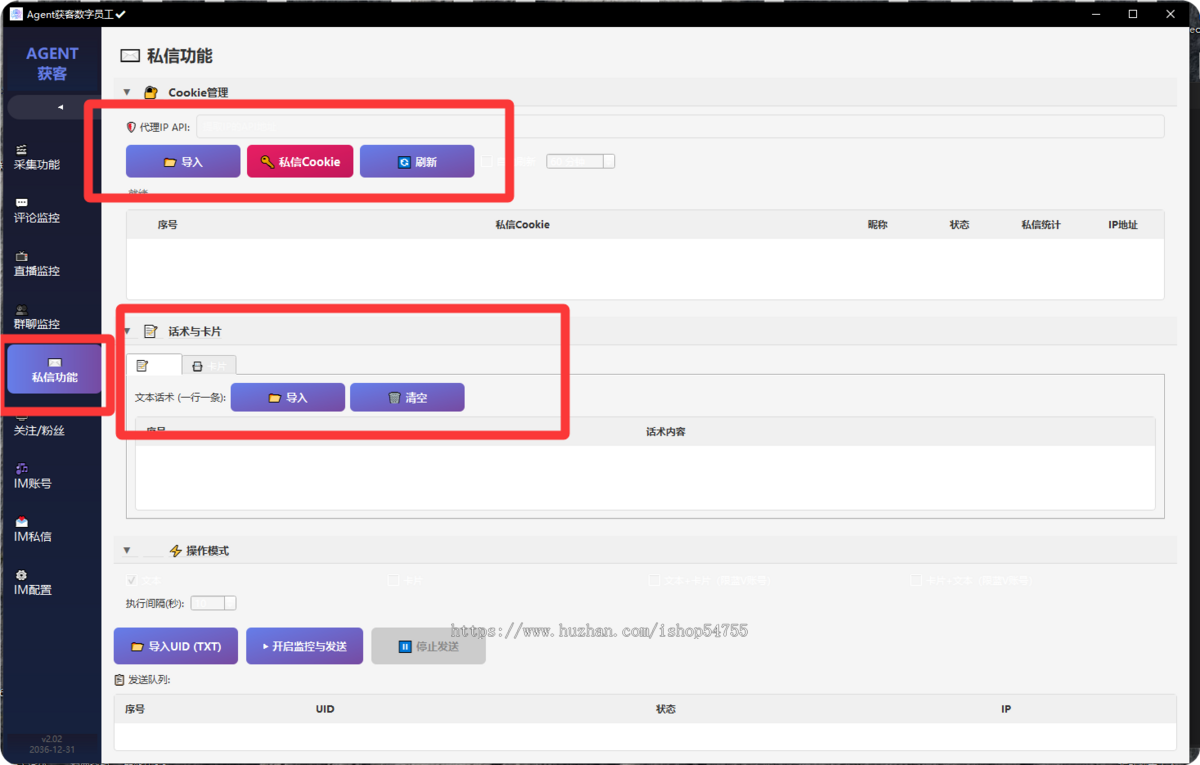Toggle the third operation mode checkbox
Screen dimensions: 1200x765
654,580
